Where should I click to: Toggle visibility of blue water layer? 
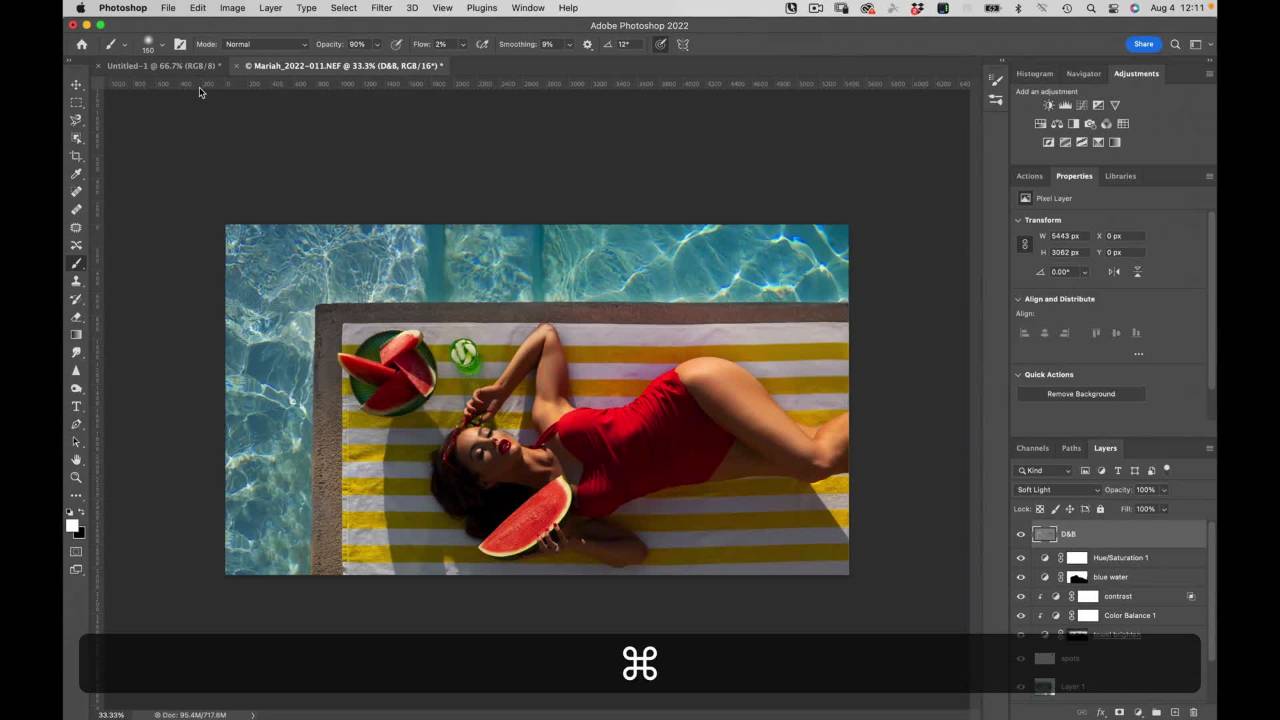1021,577
